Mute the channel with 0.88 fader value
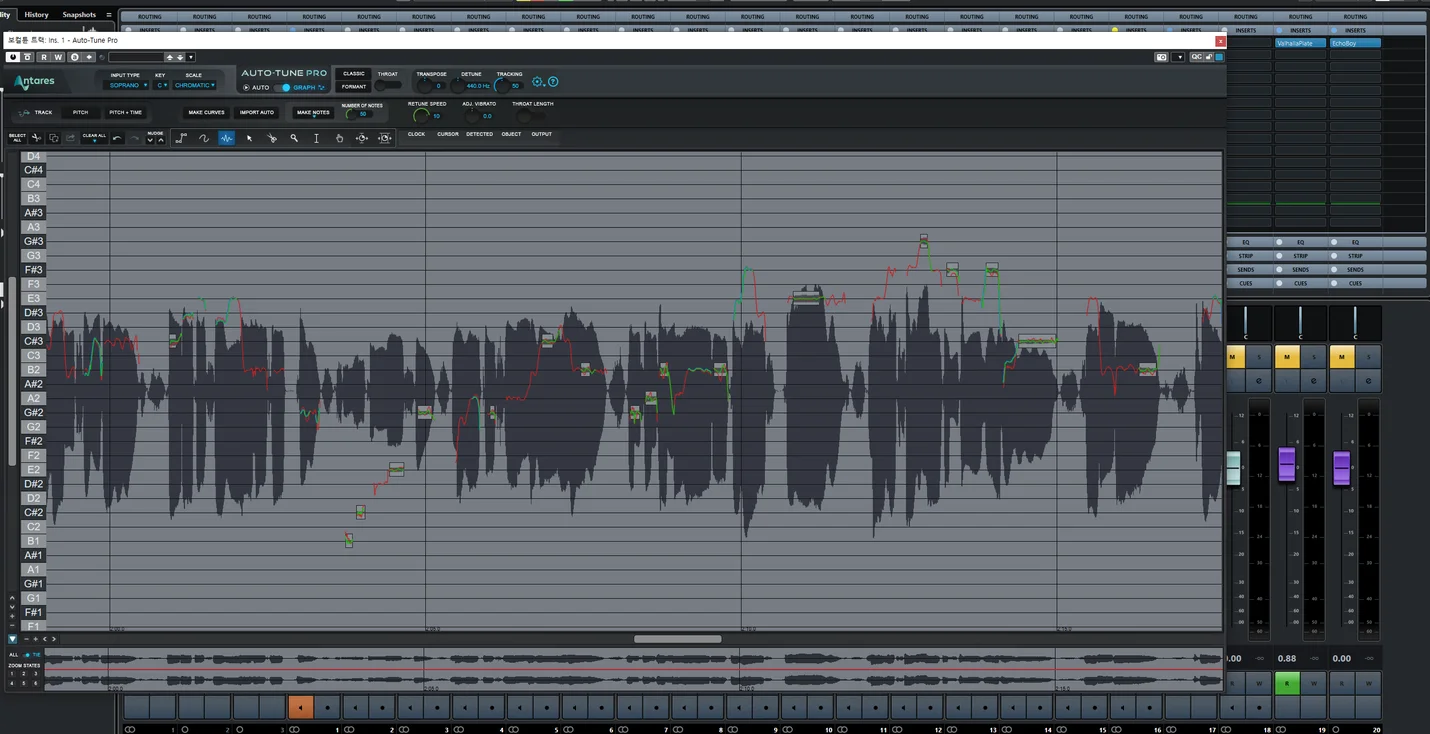The image size is (1430, 734). [x=1287, y=357]
